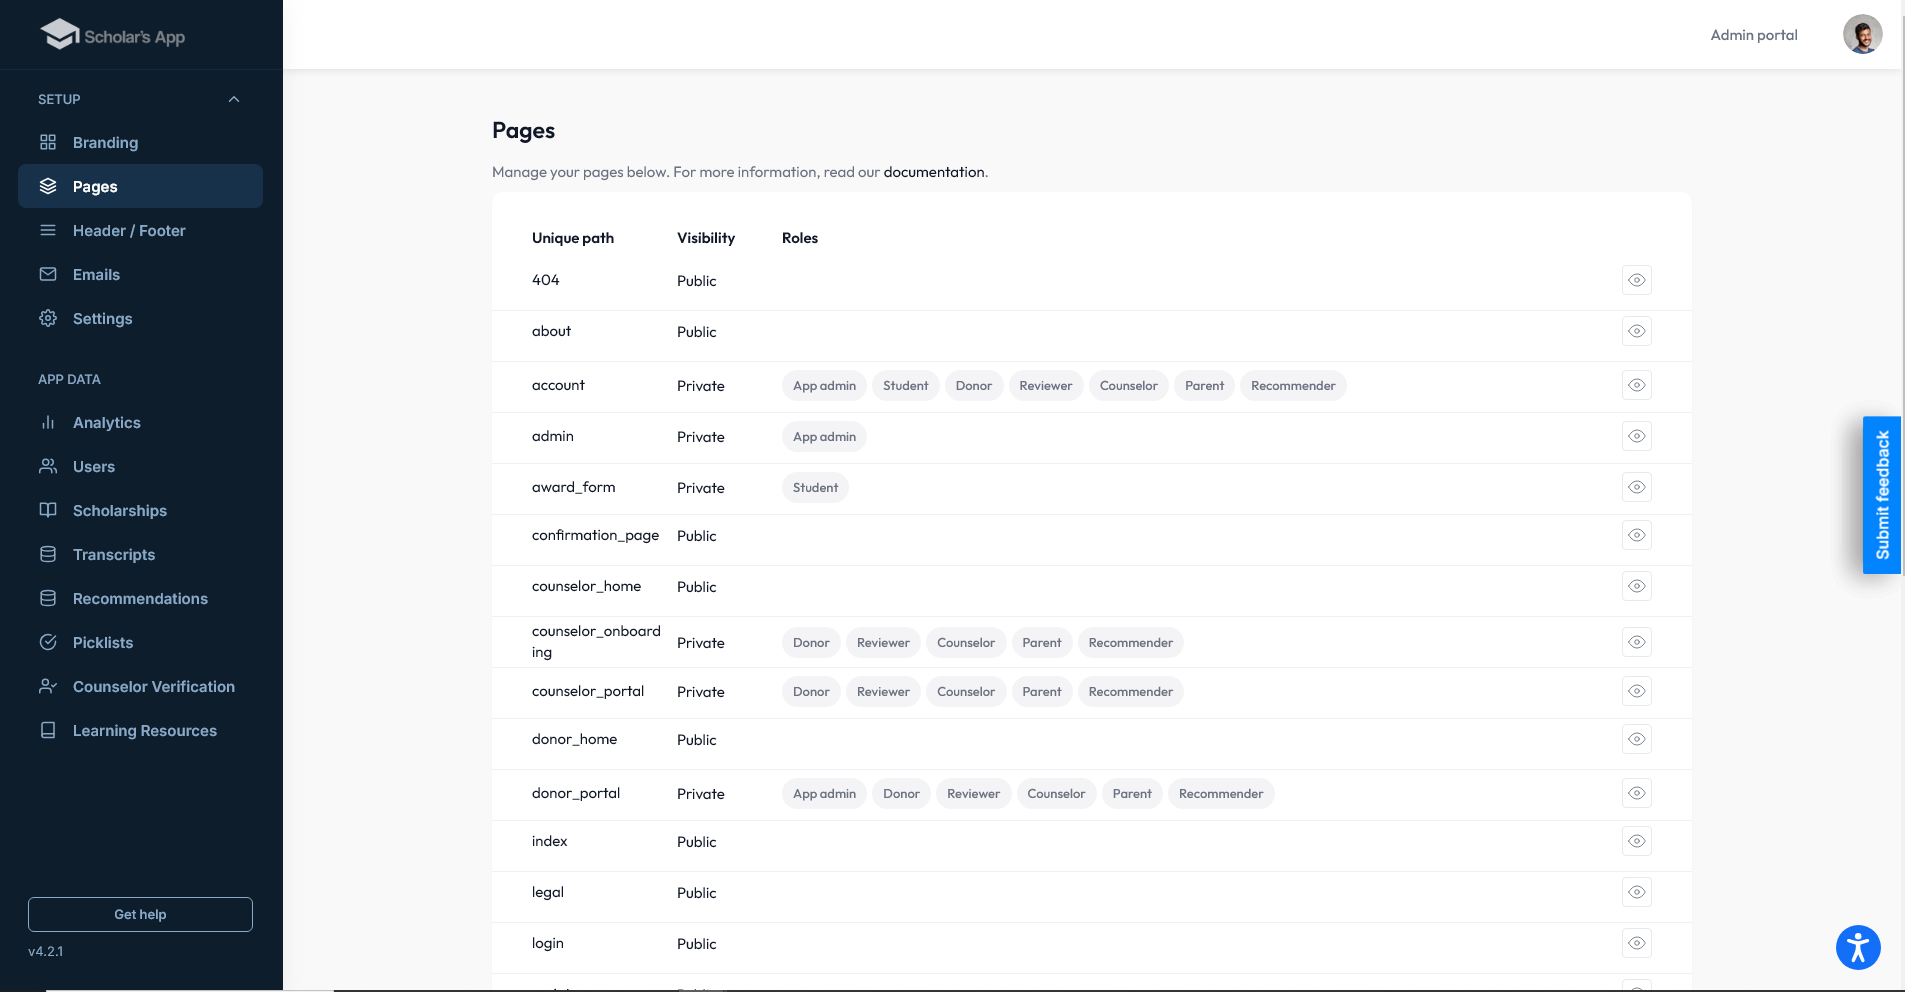View the admin page eye icon
The width and height of the screenshot is (1905, 992).
(1637, 436)
